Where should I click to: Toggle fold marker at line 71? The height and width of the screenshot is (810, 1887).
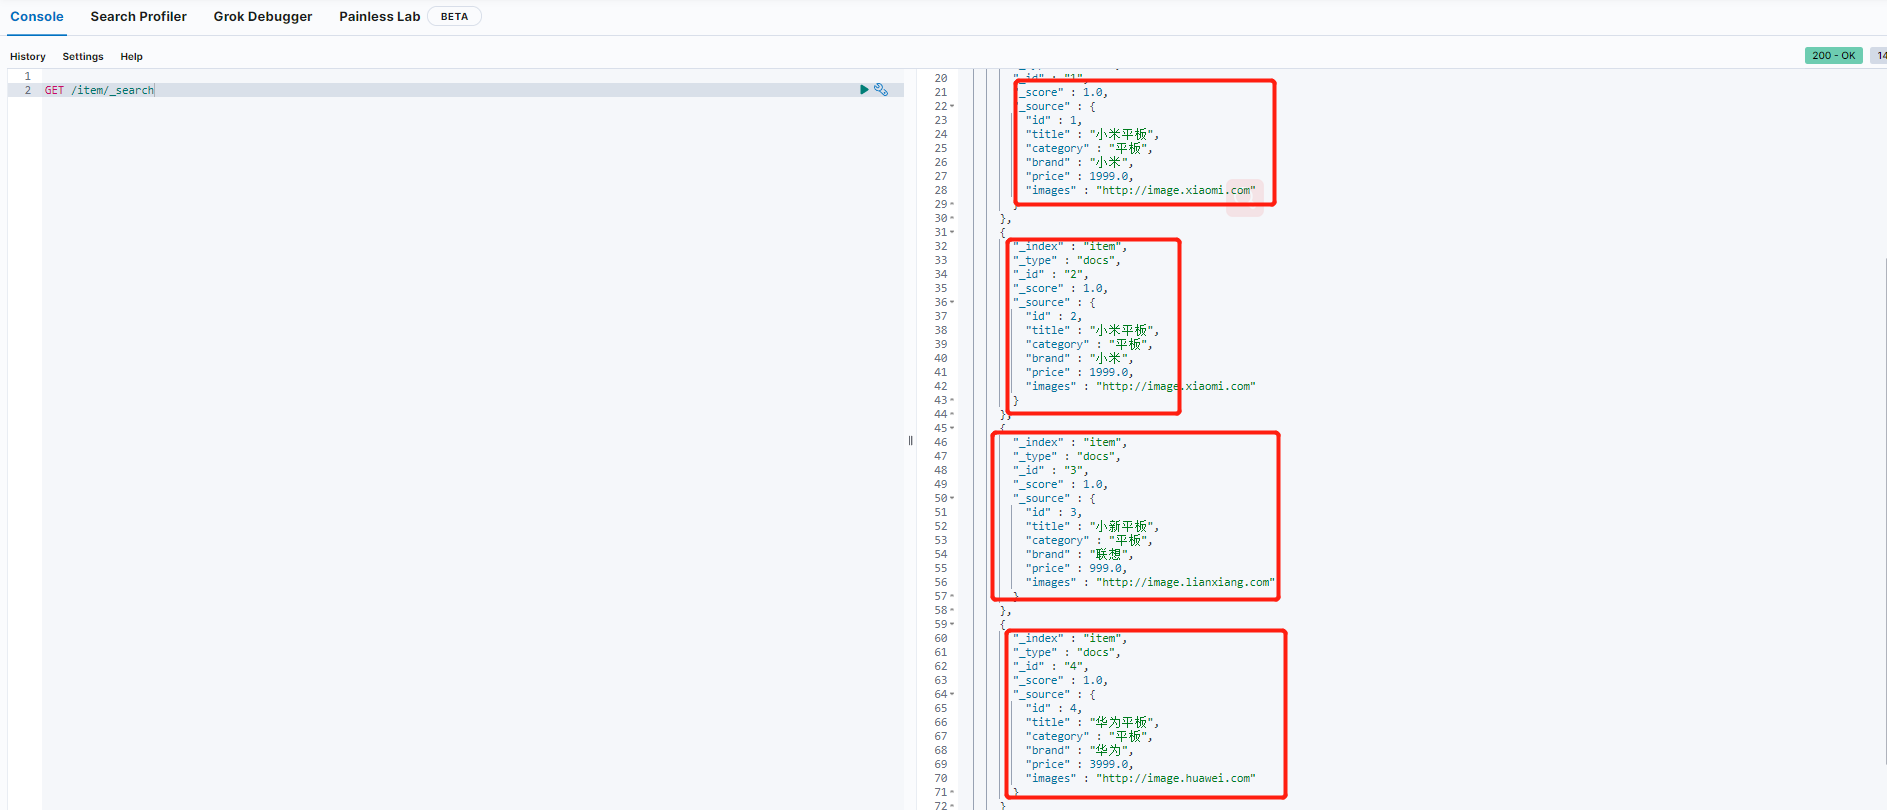pos(952,792)
